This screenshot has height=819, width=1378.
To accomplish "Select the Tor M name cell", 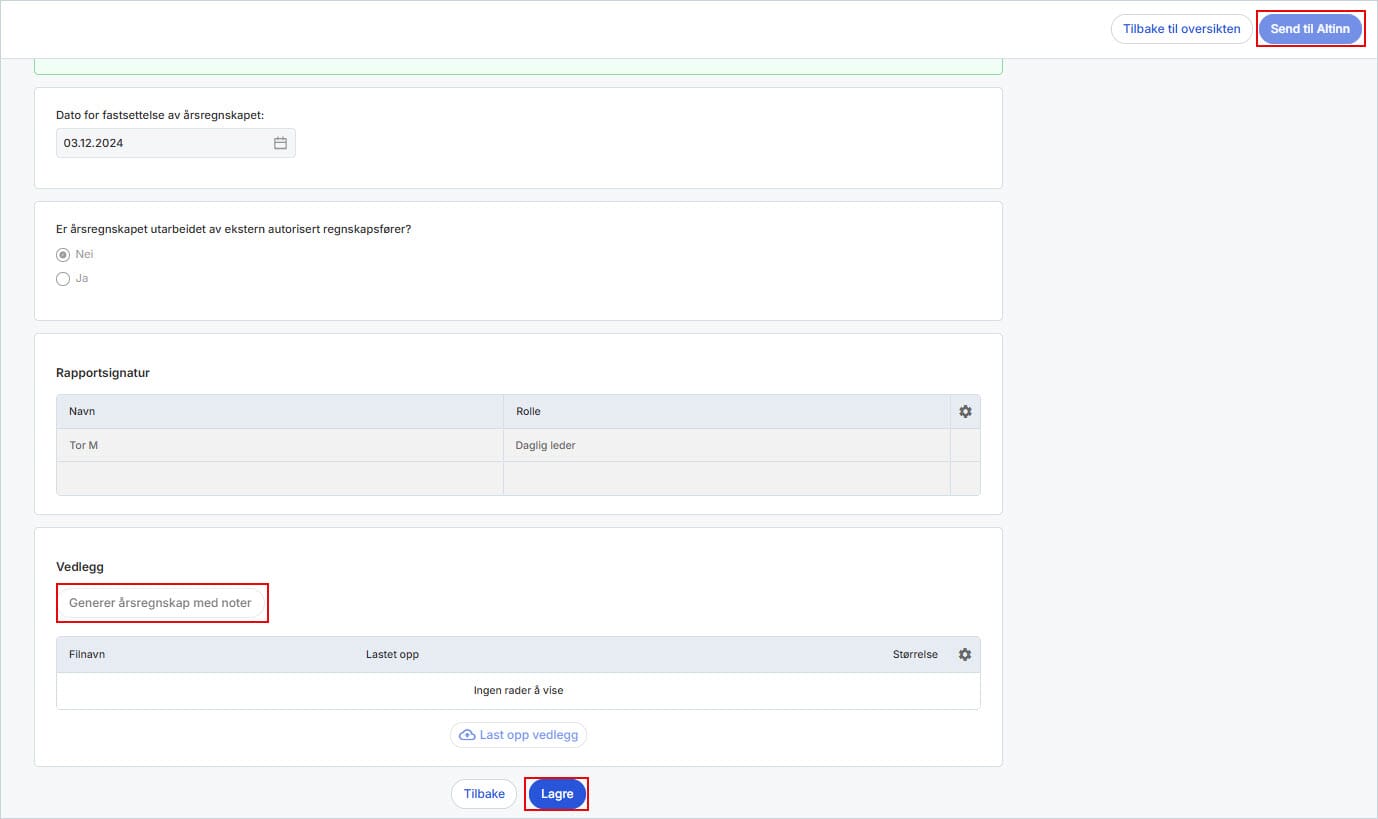I will [280, 445].
